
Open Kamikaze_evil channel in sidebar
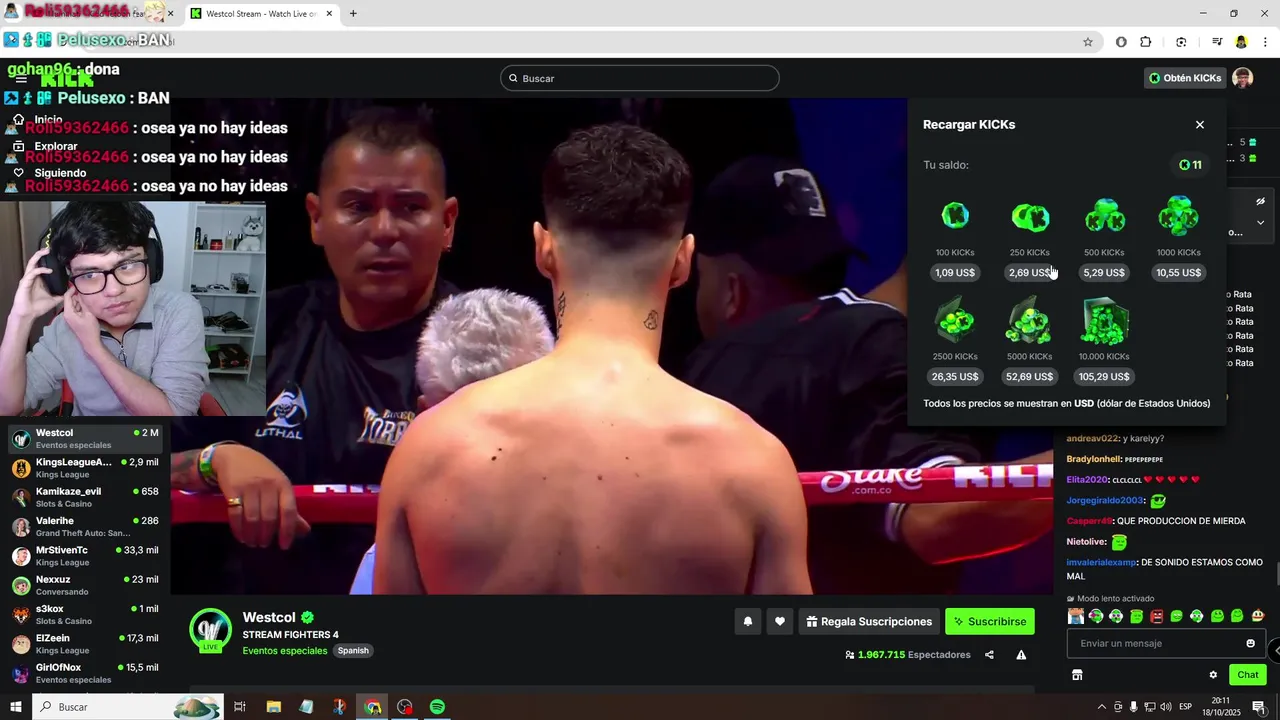coord(84,497)
